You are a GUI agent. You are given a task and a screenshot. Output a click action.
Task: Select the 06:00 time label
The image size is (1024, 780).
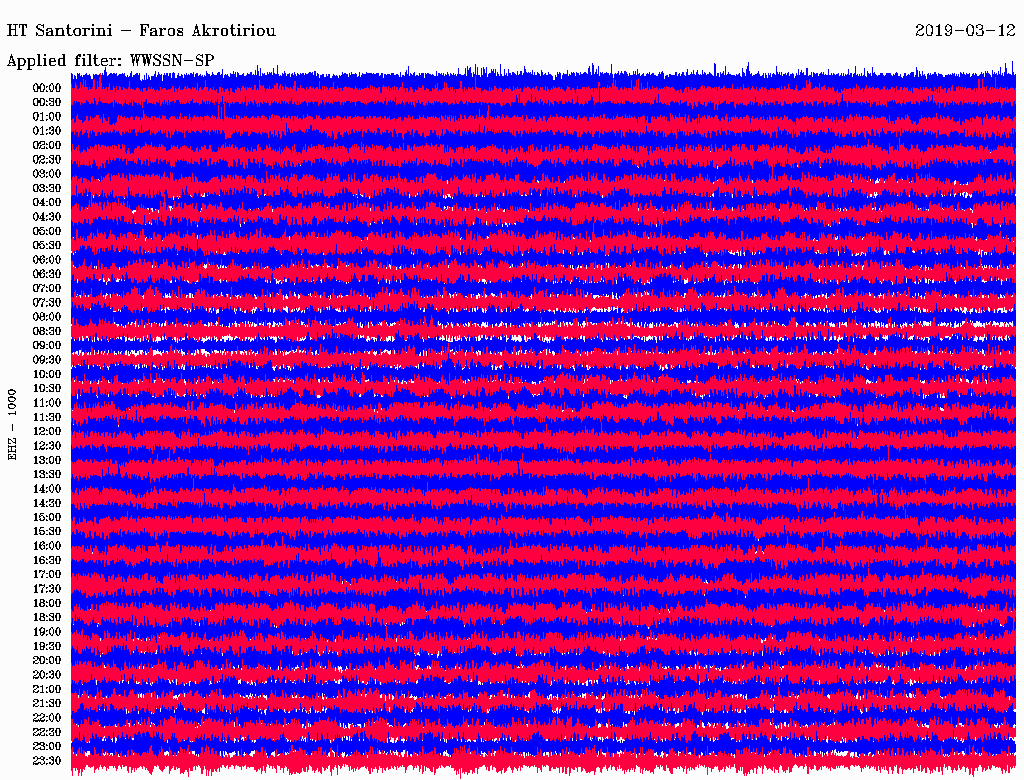pos(47,260)
